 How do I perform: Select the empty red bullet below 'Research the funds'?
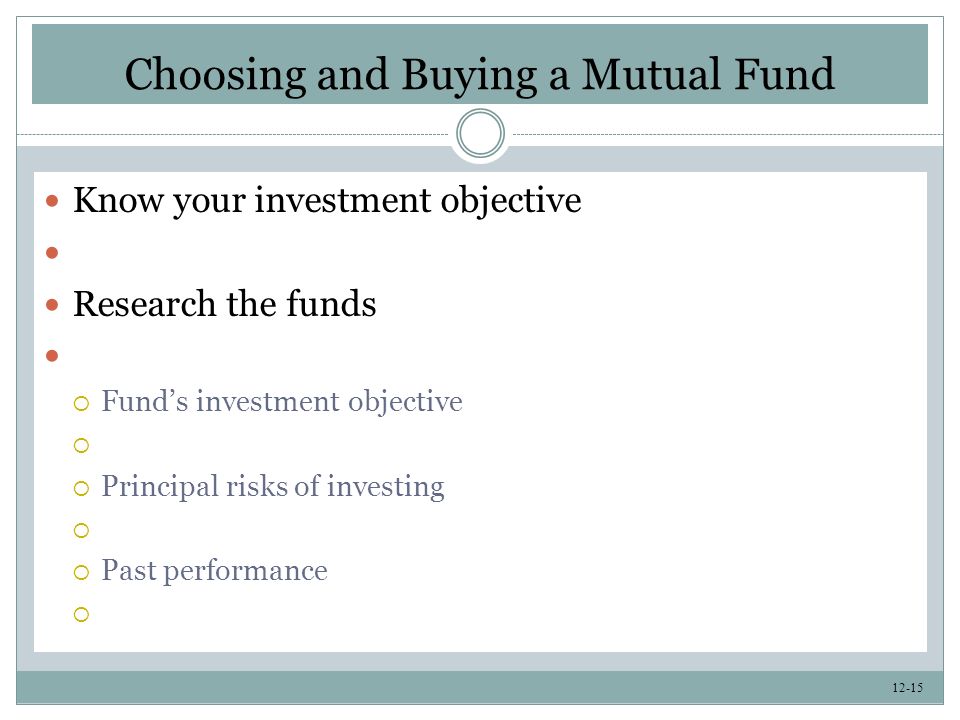52,355
